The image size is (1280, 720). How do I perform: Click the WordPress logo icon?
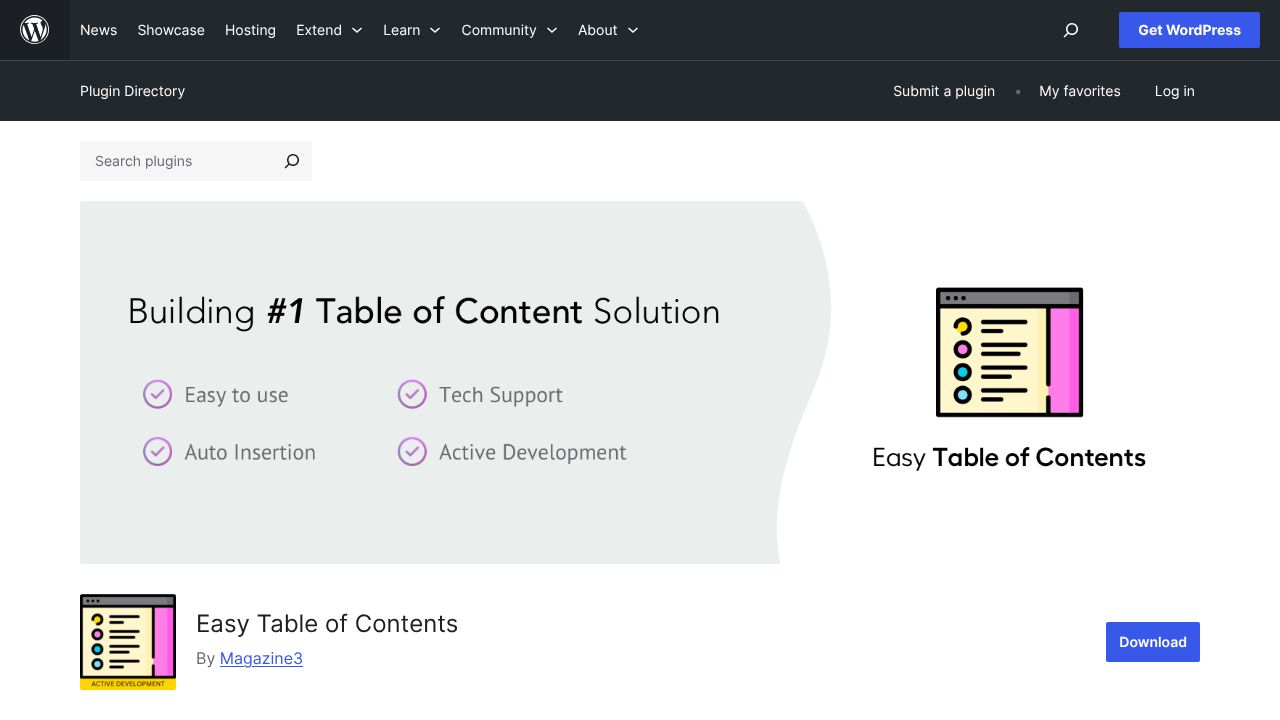34,30
